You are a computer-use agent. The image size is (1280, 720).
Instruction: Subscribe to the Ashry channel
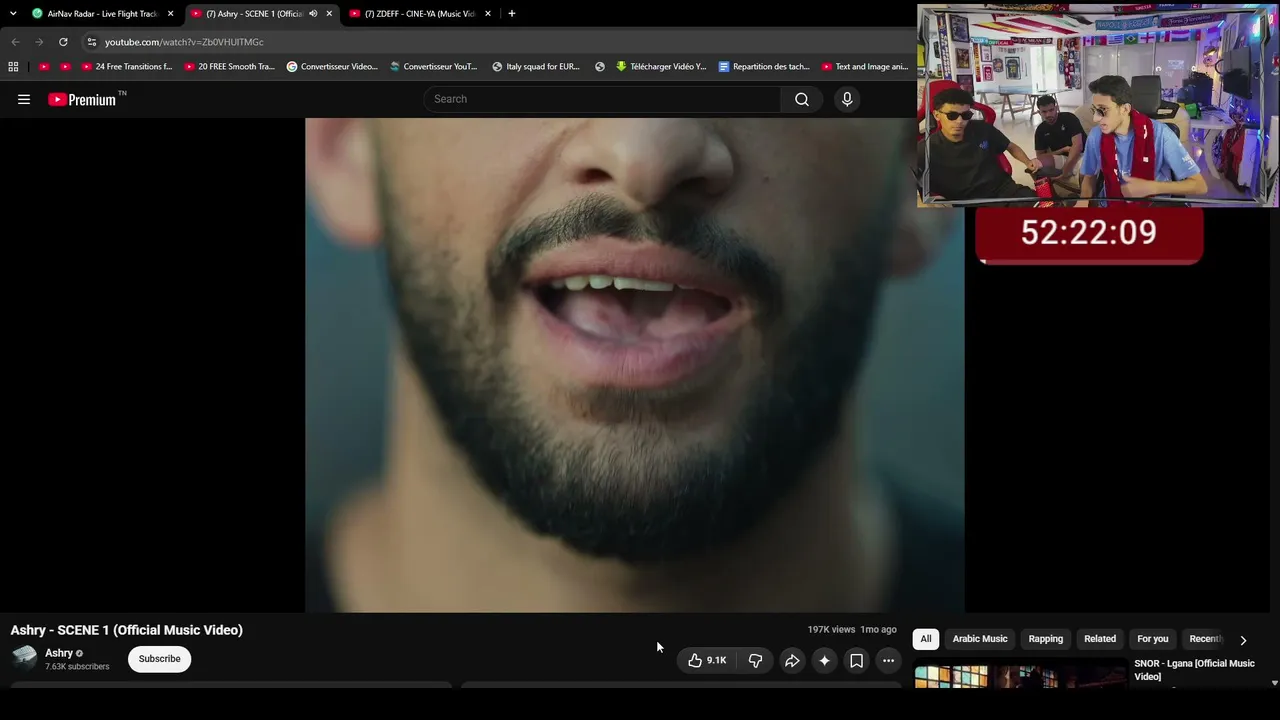click(x=159, y=659)
